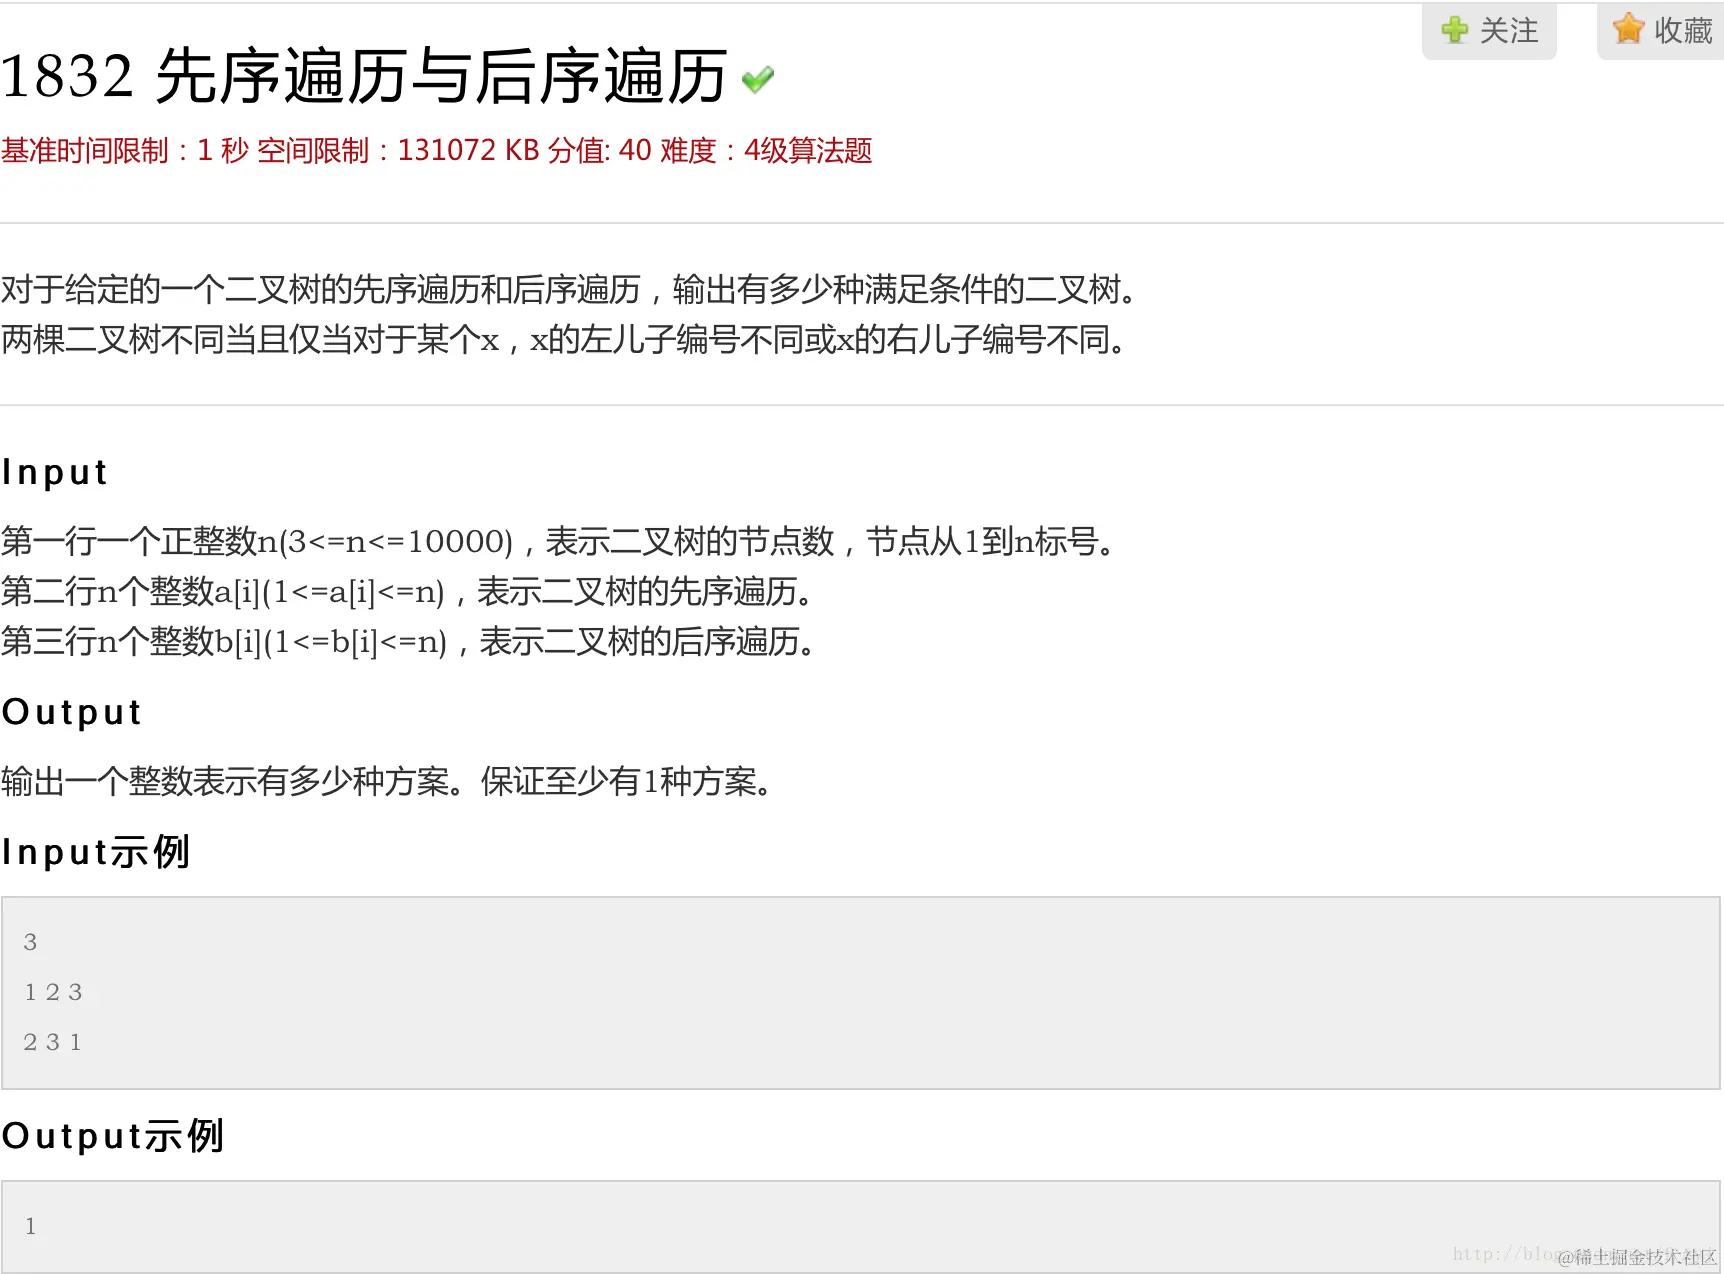The image size is (1724, 1274).
Task: Click the Input section heading
Action: (54, 472)
